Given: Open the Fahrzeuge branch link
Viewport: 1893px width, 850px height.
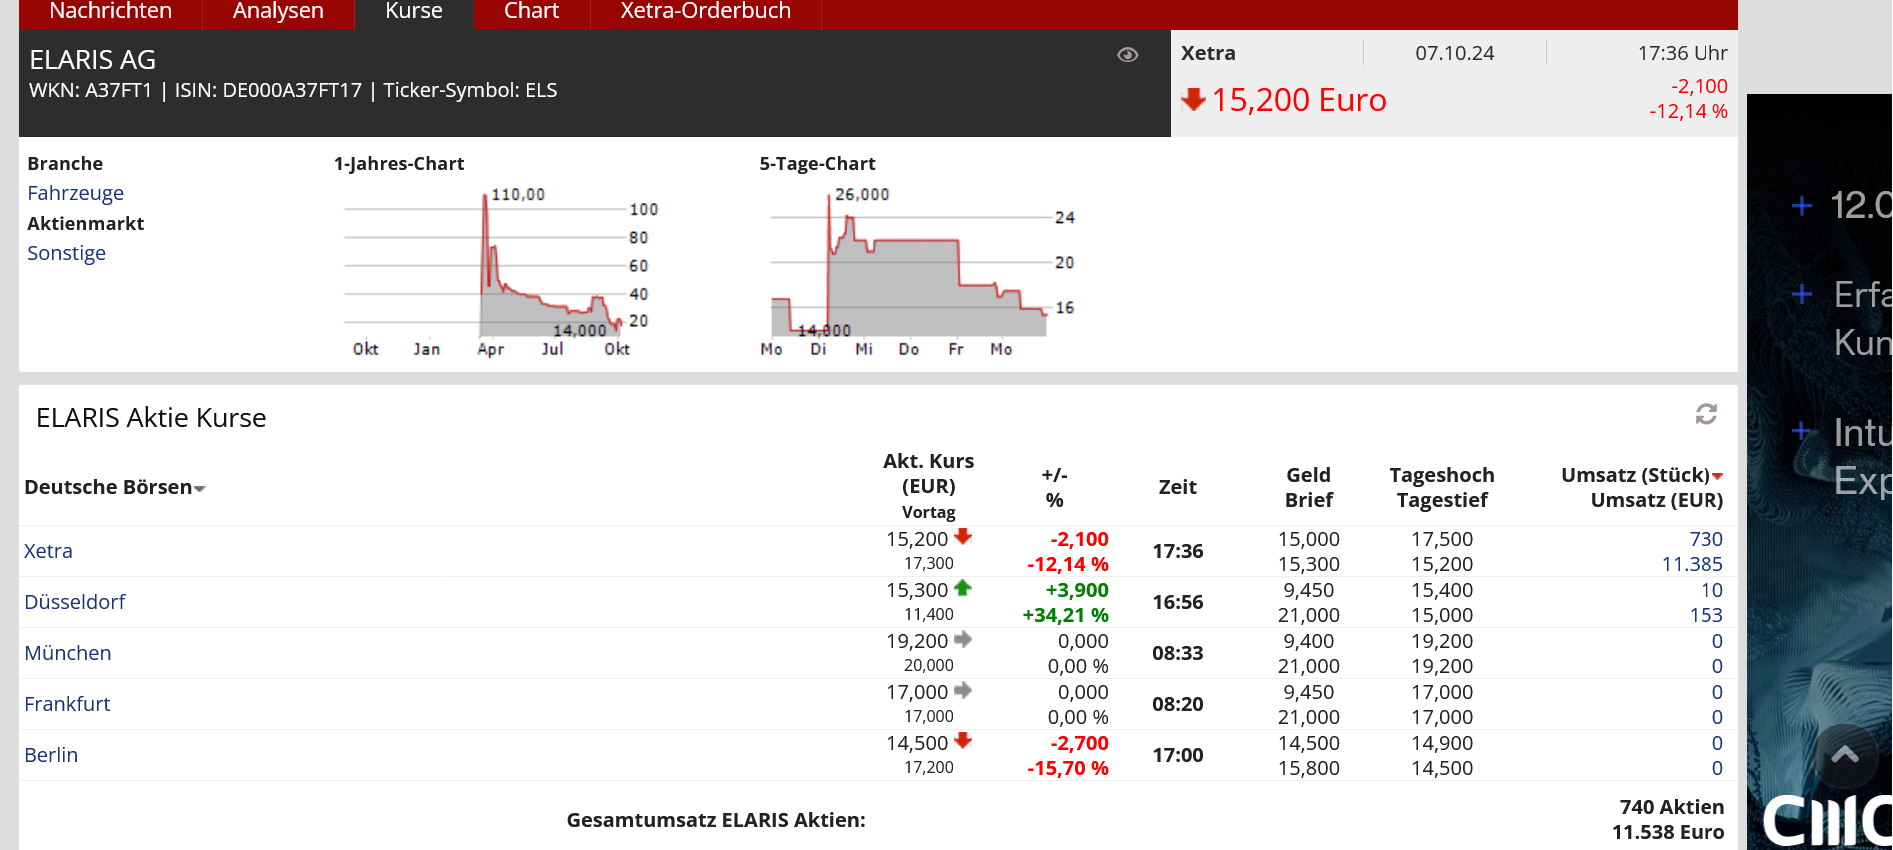Looking at the screenshot, I should [x=75, y=193].
